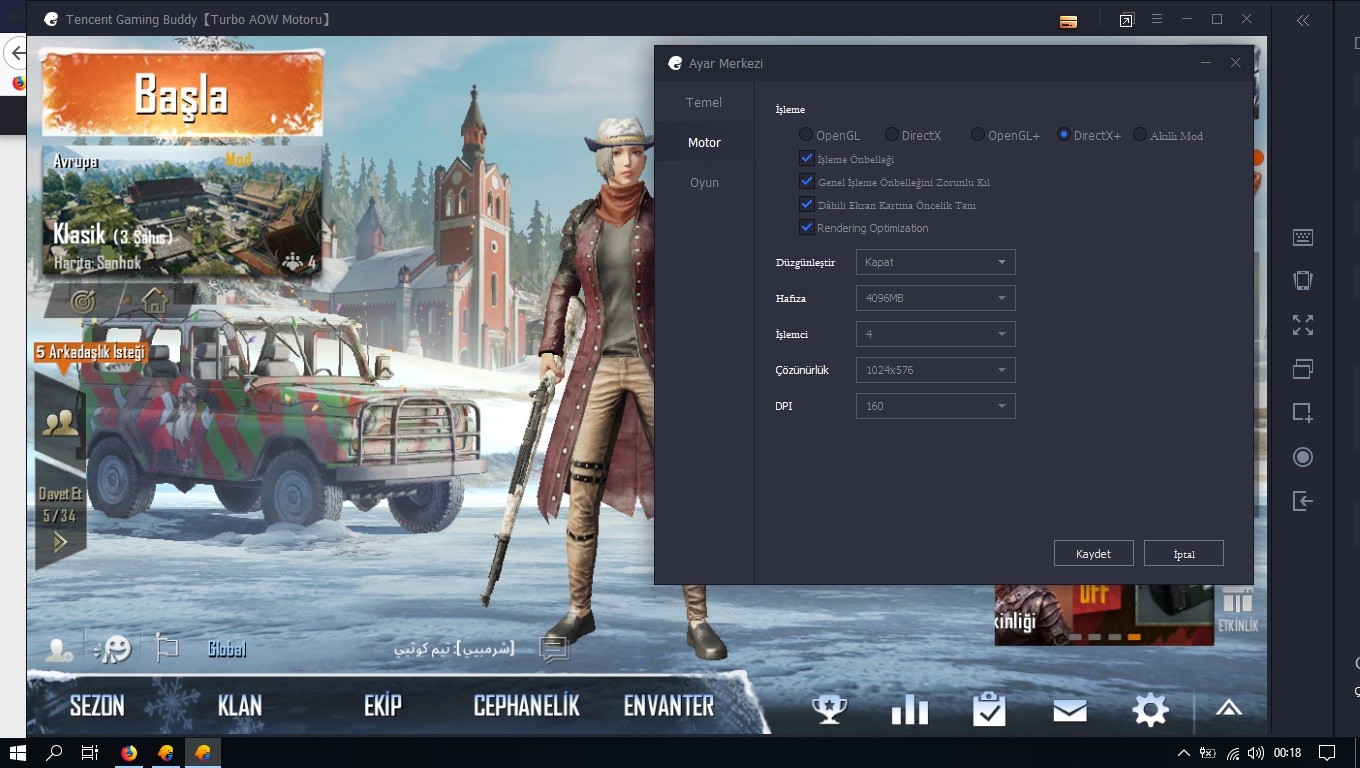Open the game settings gear icon

(1150, 709)
